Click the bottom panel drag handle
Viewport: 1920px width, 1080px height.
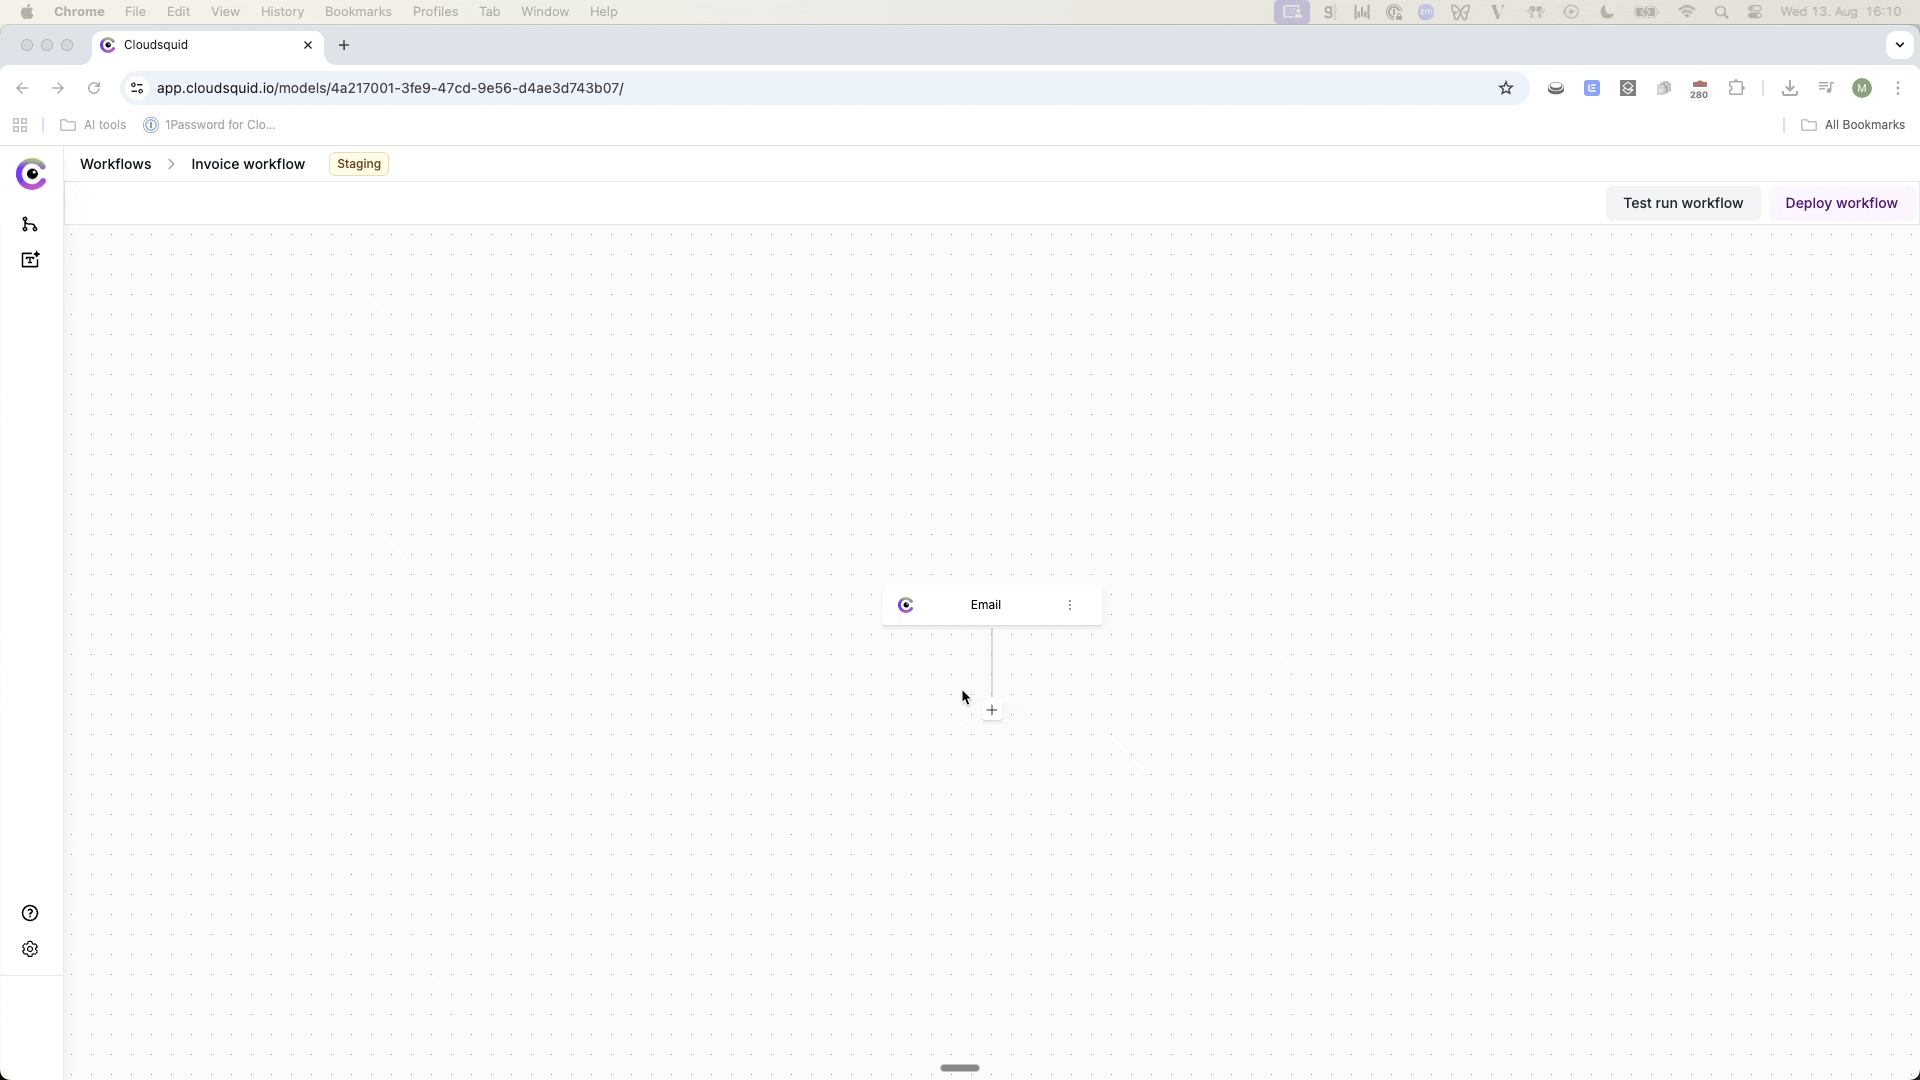point(960,1068)
